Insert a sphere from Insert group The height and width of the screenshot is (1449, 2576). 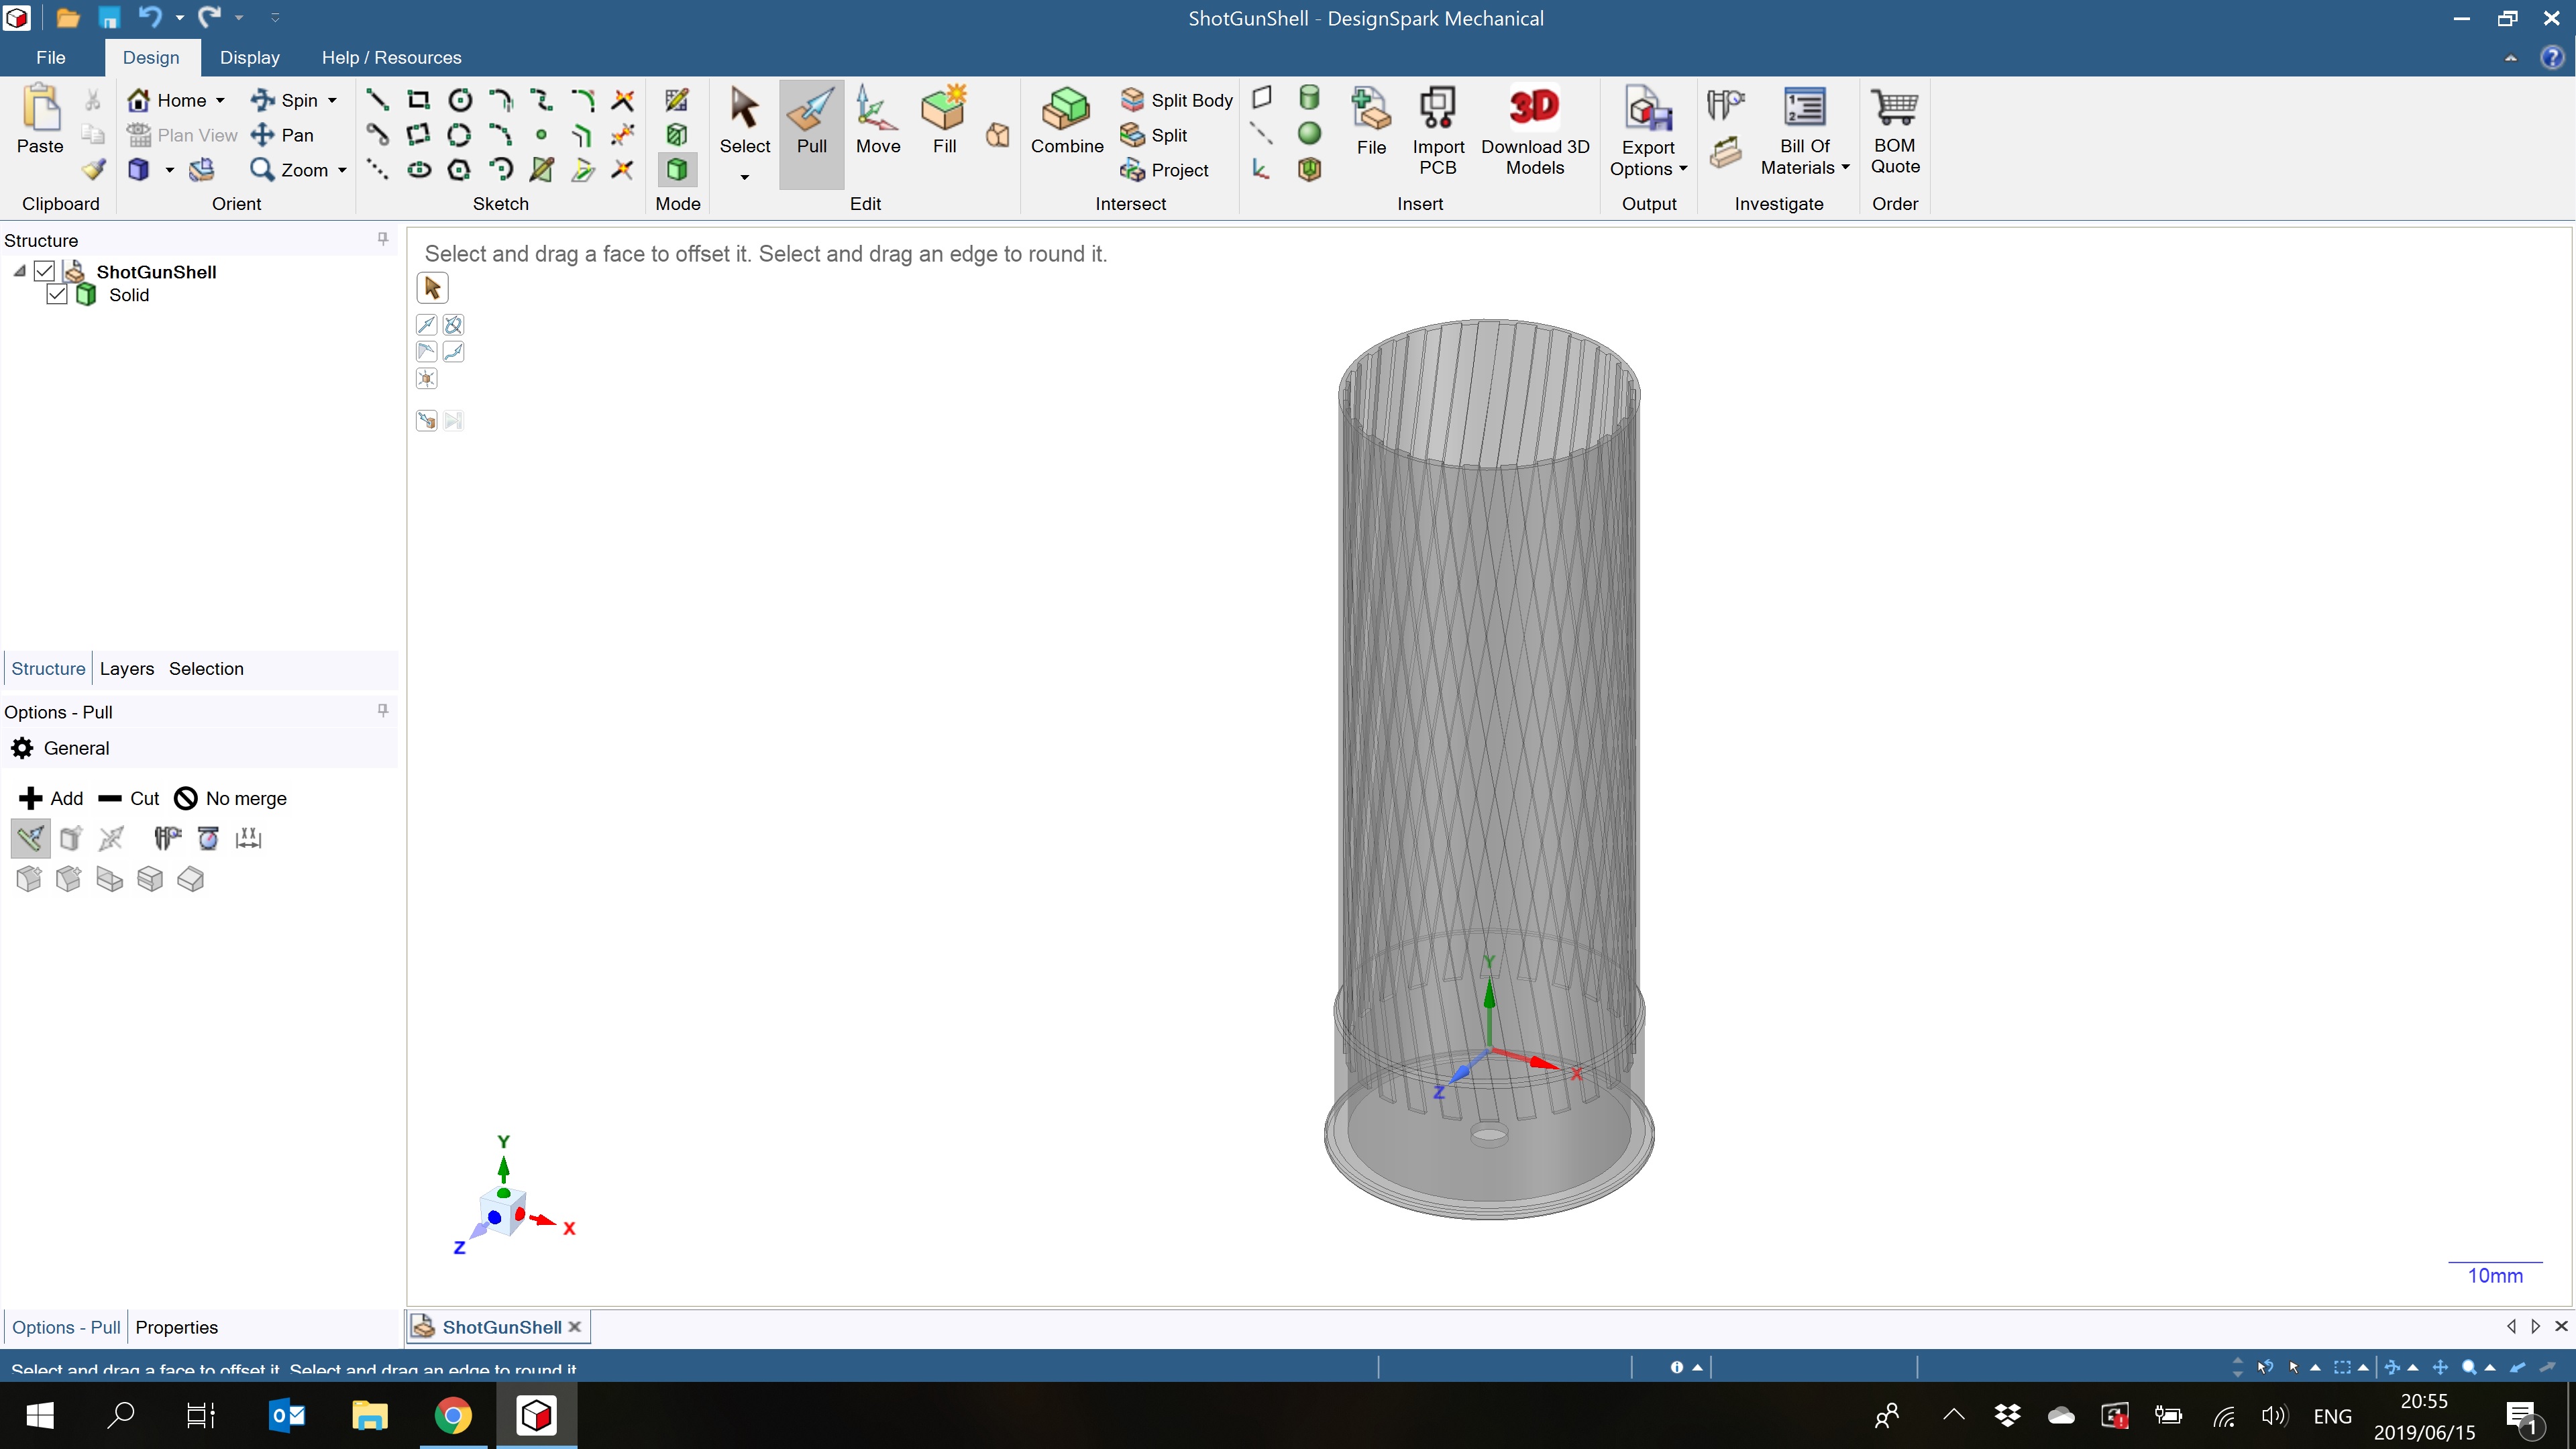[x=1309, y=133]
